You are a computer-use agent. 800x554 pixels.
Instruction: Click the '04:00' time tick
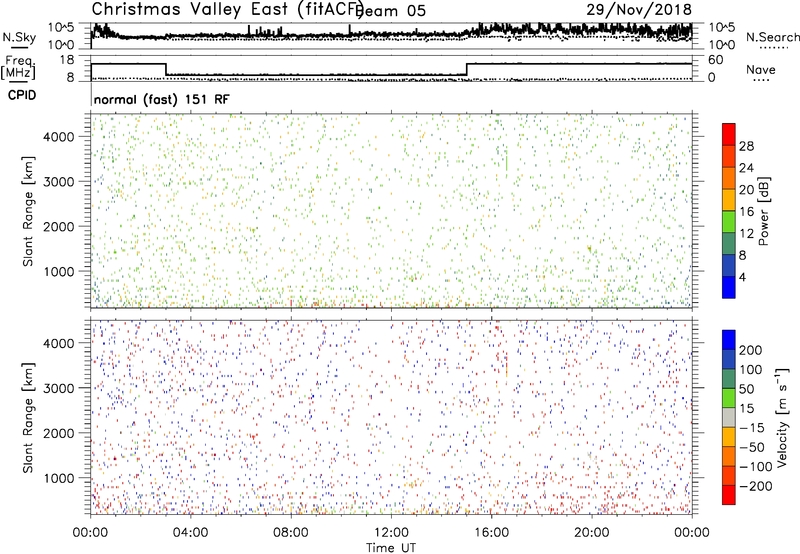(190, 533)
